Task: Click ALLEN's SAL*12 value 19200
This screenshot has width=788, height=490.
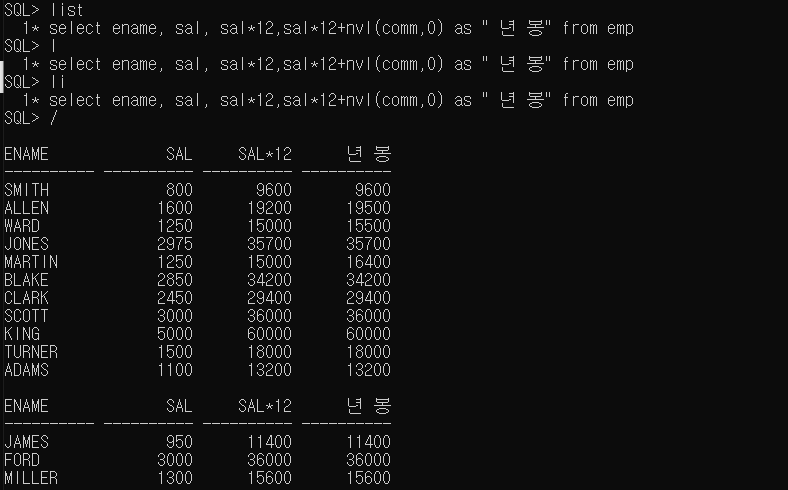Action: pyautogui.click(x=269, y=208)
